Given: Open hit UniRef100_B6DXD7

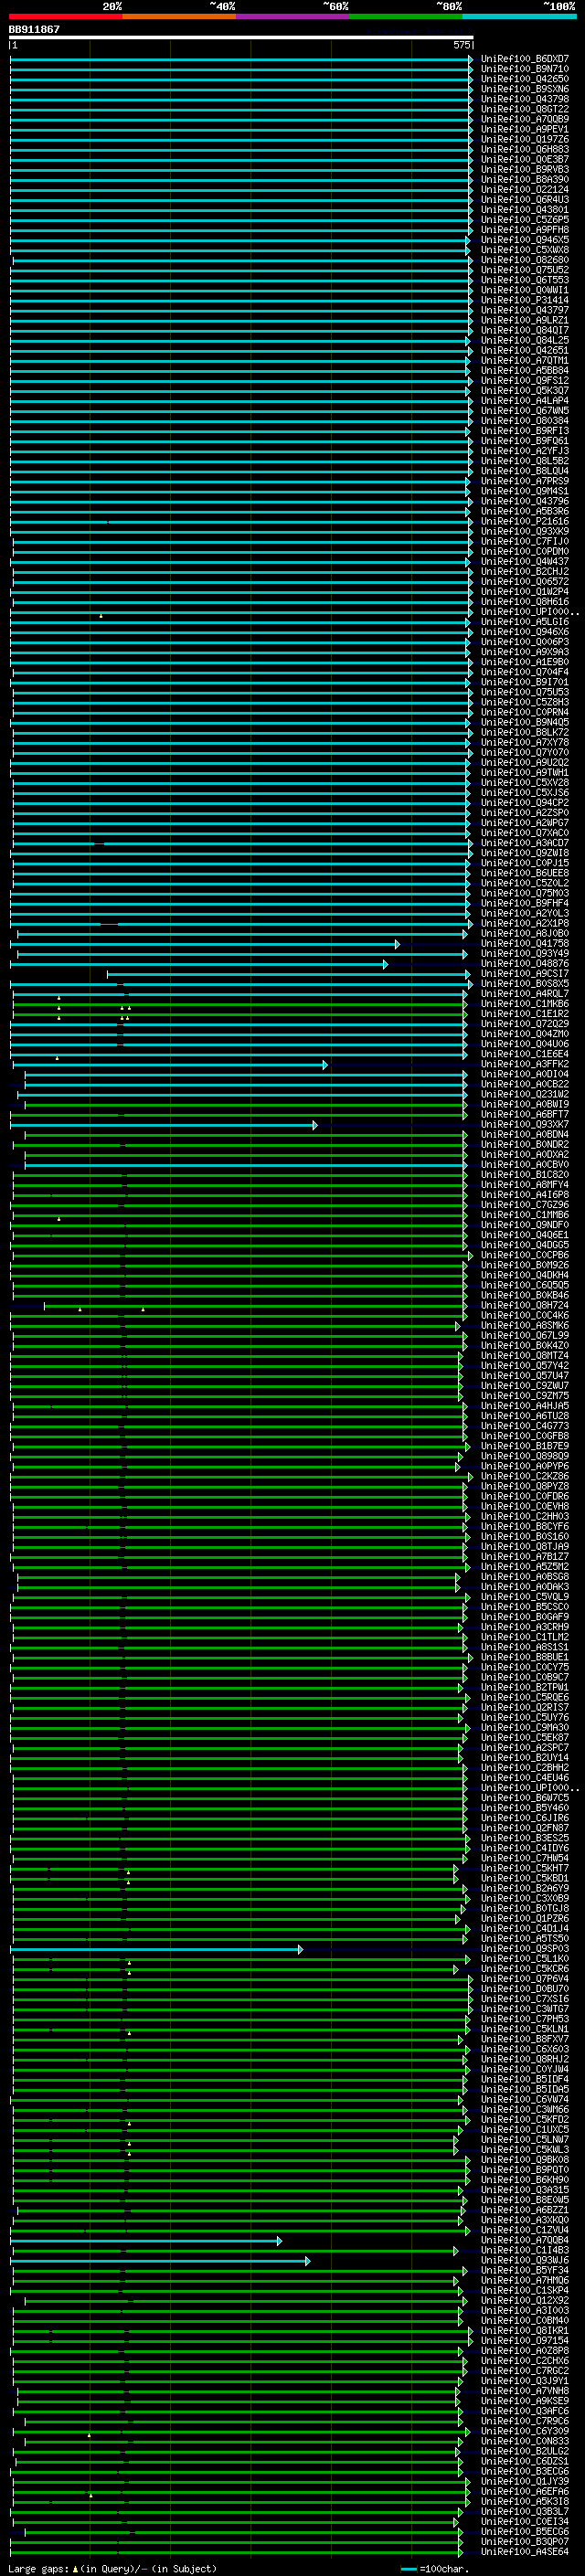Looking at the screenshot, I should (524, 59).
